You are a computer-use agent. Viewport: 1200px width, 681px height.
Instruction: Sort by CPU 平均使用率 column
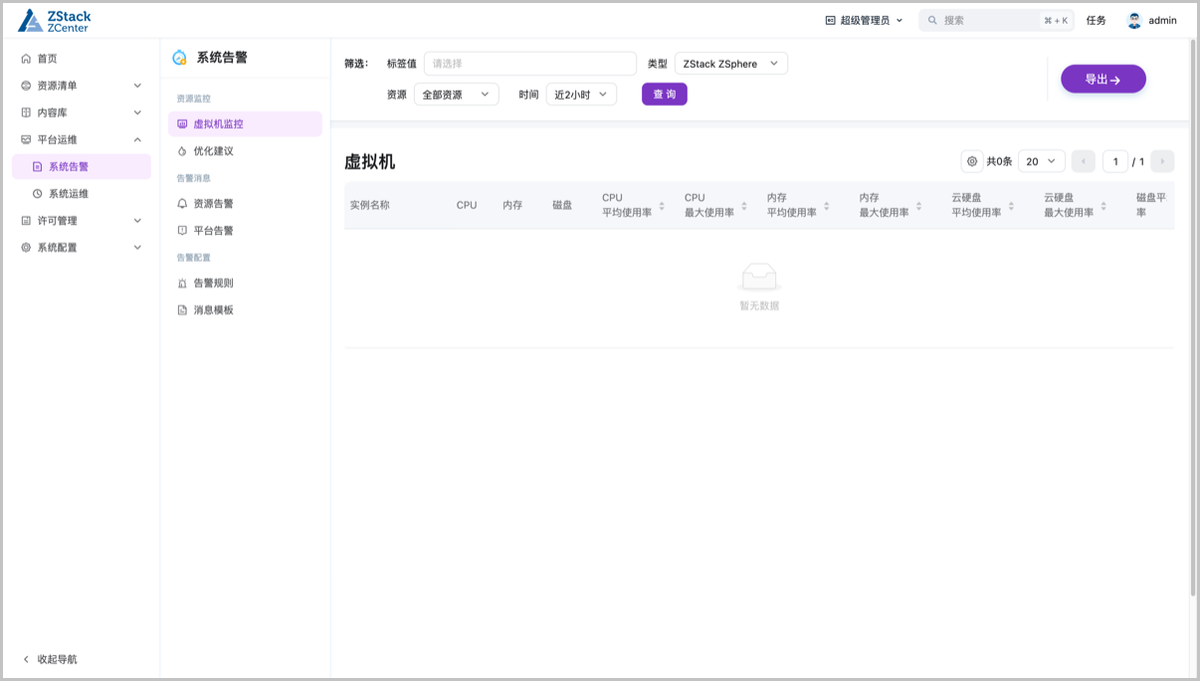pyautogui.click(x=661, y=206)
